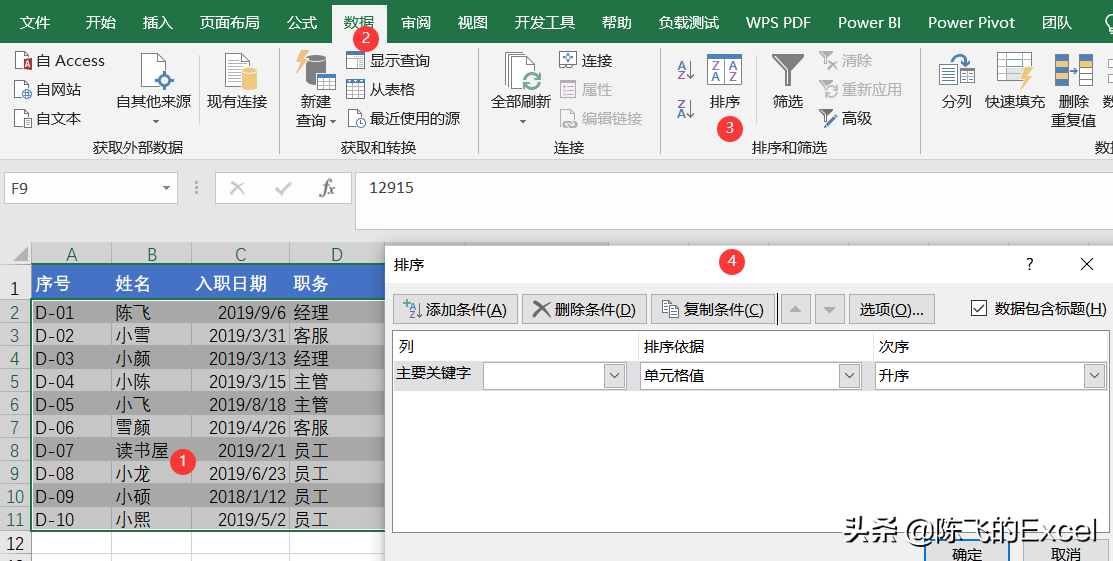Open sort dialog help question mark
This screenshot has width=1113, height=561.
click(1030, 265)
